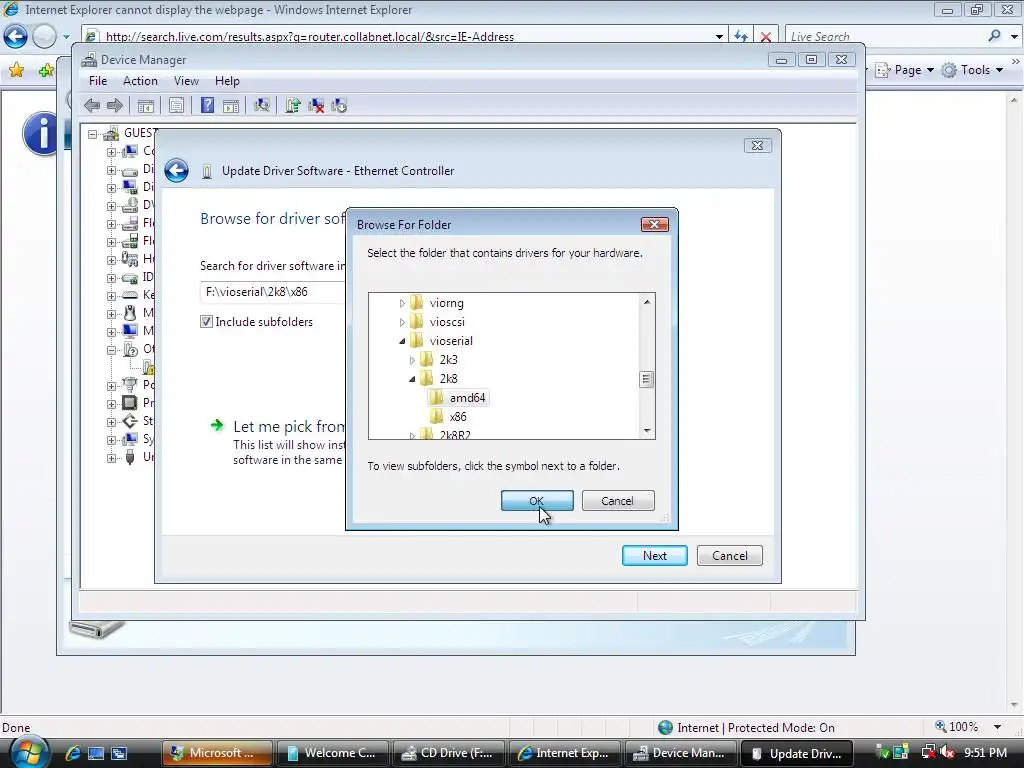Expand the keyboard device category in Device Manager

[x=112, y=296]
